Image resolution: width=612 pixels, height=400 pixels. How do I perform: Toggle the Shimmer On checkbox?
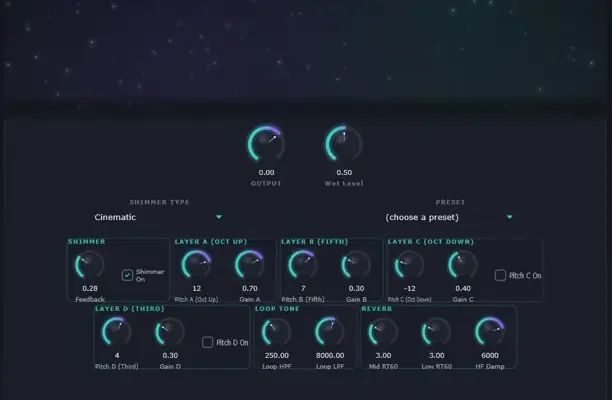pyautogui.click(x=127, y=275)
